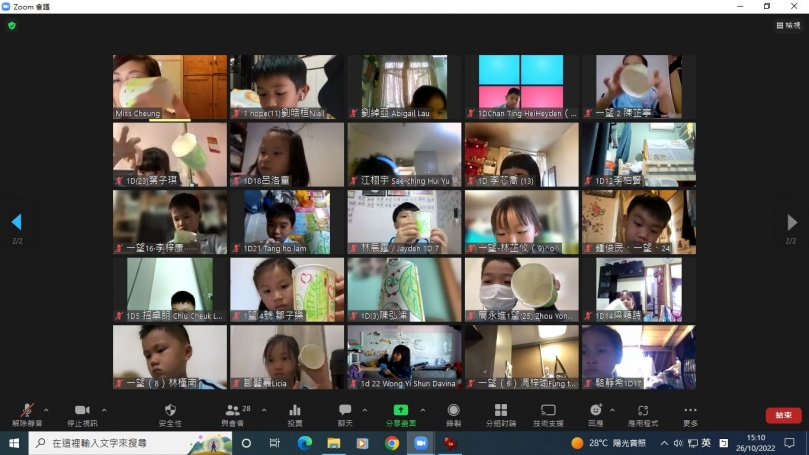
Task: Click the red End meeting button
Action: (x=783, y=415)
